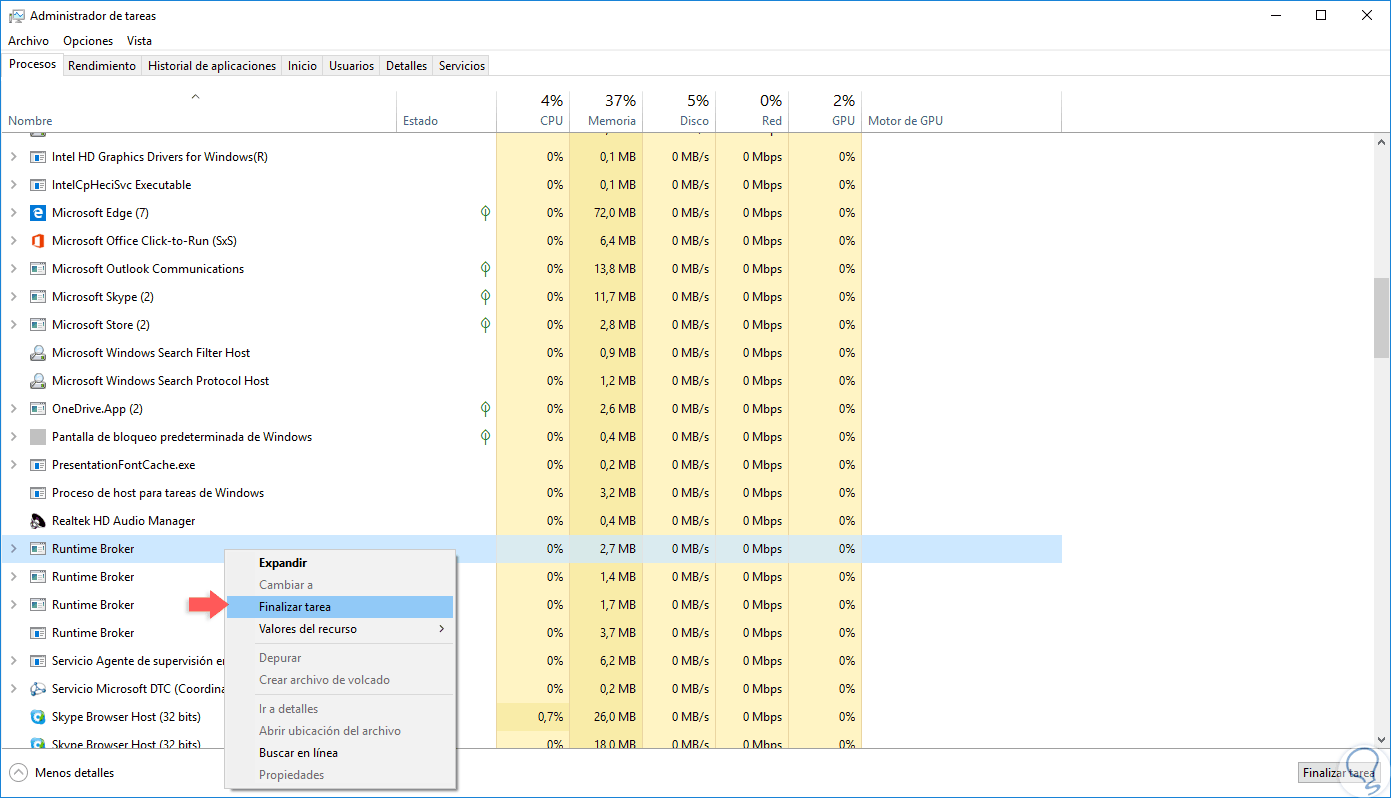Viewport: 1391px width, 798px height.
Task: Go to the Servicios tab
Action: tap(462, 66)
